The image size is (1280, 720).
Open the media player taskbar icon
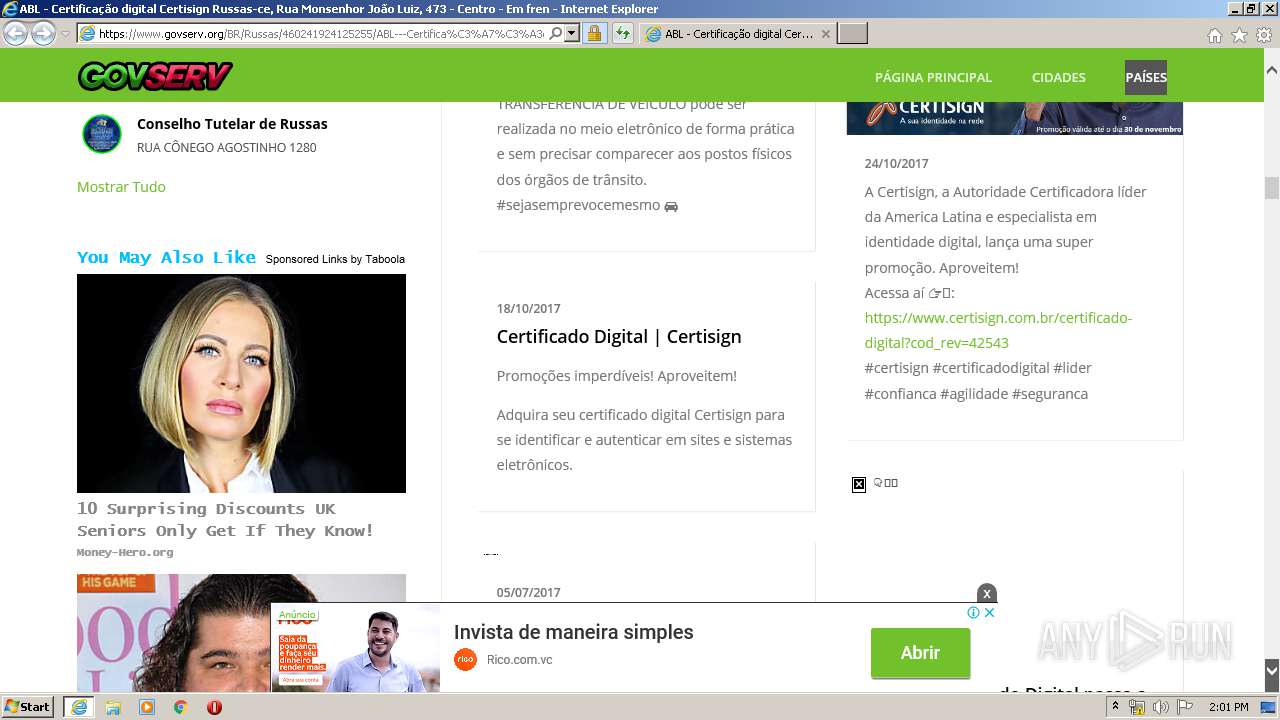(147, 707)
